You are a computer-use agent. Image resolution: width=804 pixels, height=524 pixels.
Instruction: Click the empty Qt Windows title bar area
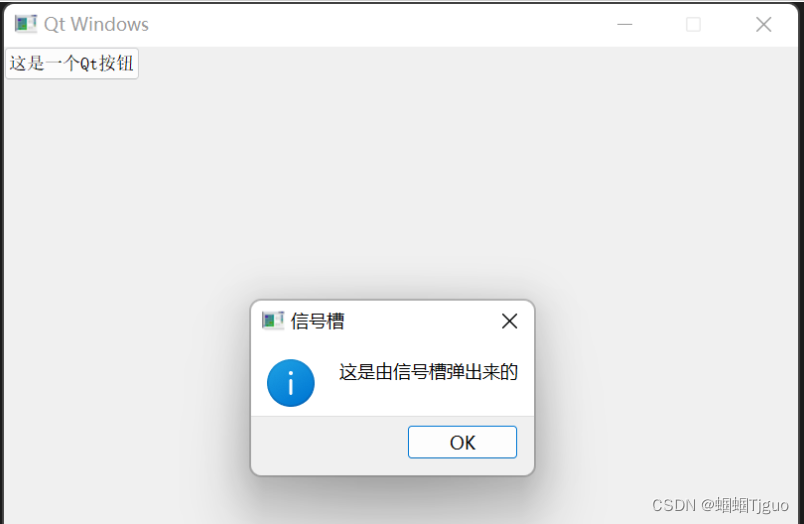(379, 24)
